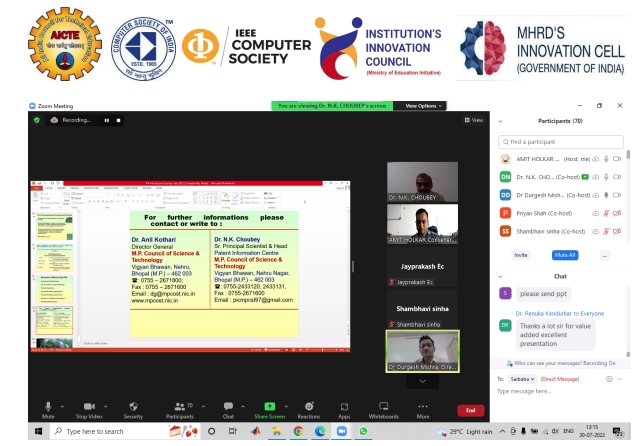This screenshot has width=643, height=446.
Task: Click the green encryption shield icon
Action: coord(37,120)
